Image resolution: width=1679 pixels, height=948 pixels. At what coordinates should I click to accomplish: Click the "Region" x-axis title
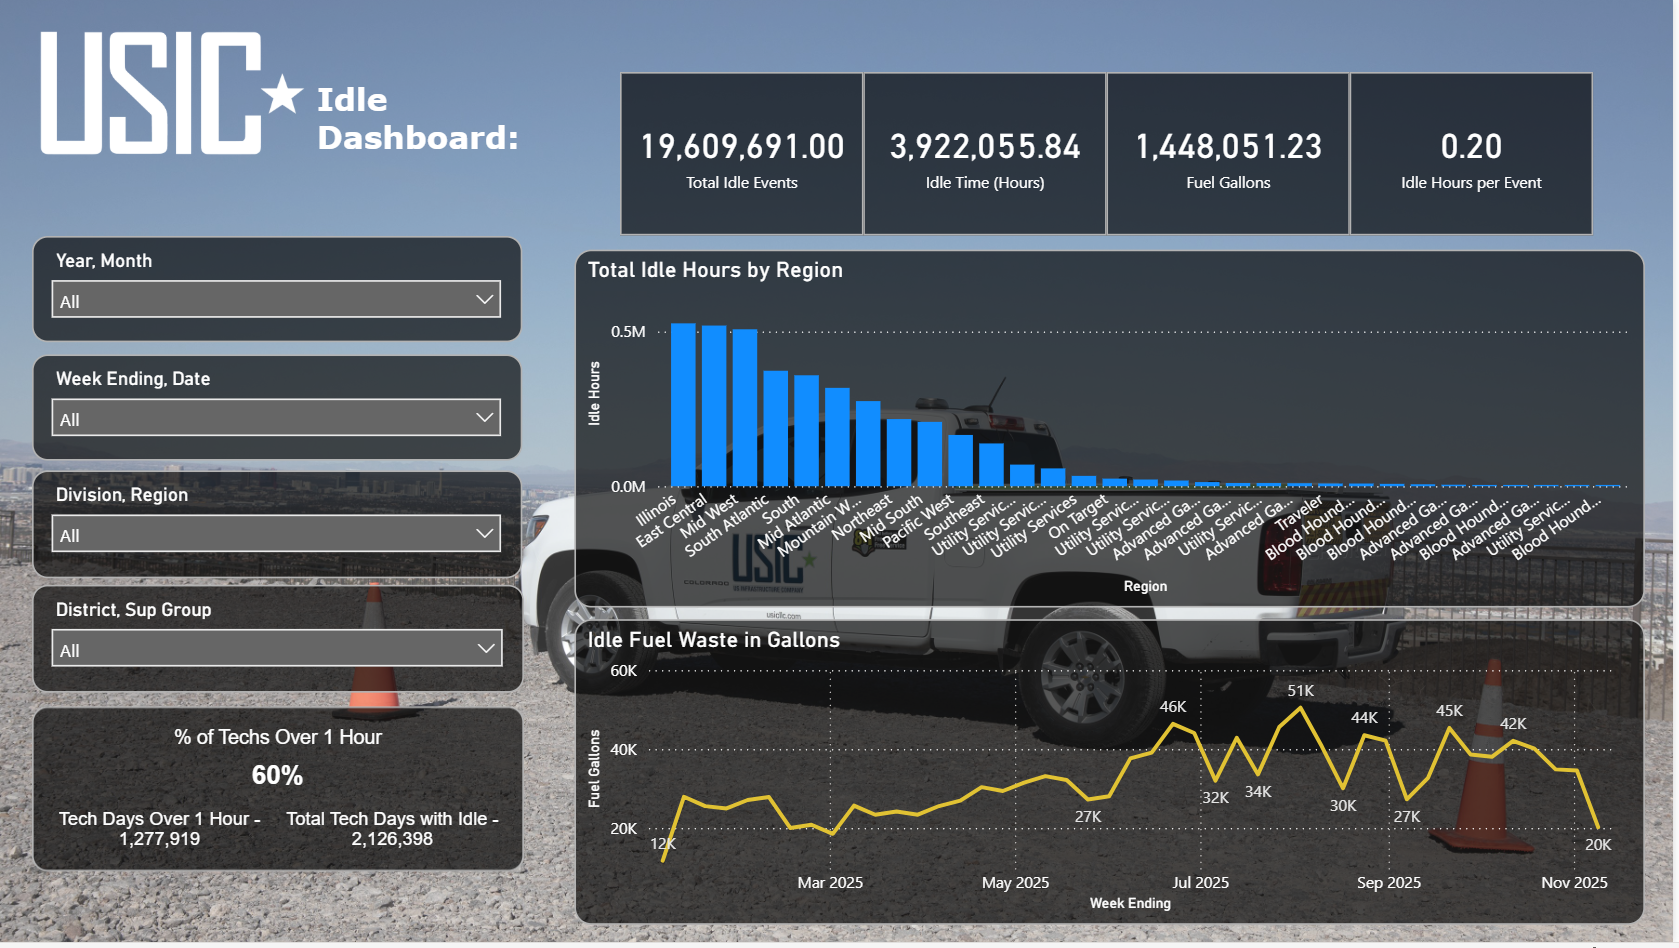click(1145, 586)
